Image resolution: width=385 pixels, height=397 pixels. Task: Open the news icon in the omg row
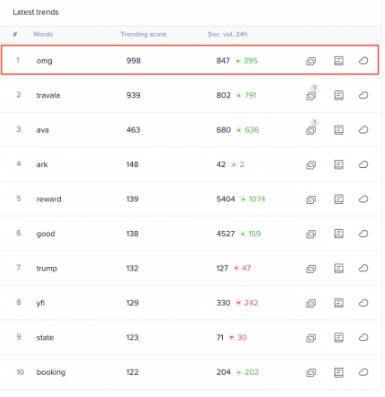[339, 61]
